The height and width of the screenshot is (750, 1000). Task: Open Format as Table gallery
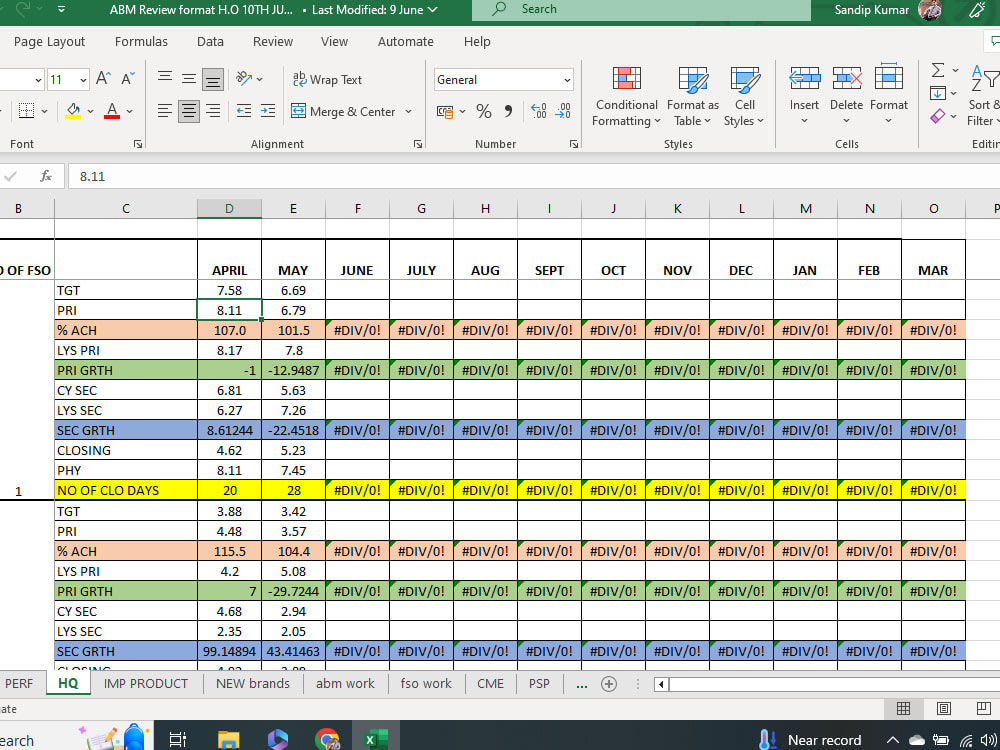693,96
